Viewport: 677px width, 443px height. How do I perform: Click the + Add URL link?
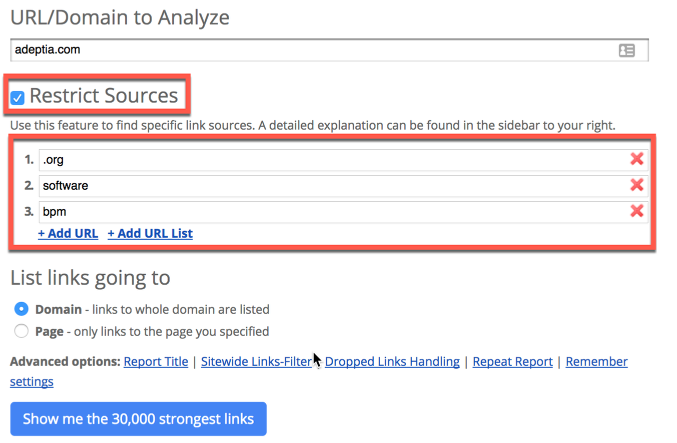68,233
